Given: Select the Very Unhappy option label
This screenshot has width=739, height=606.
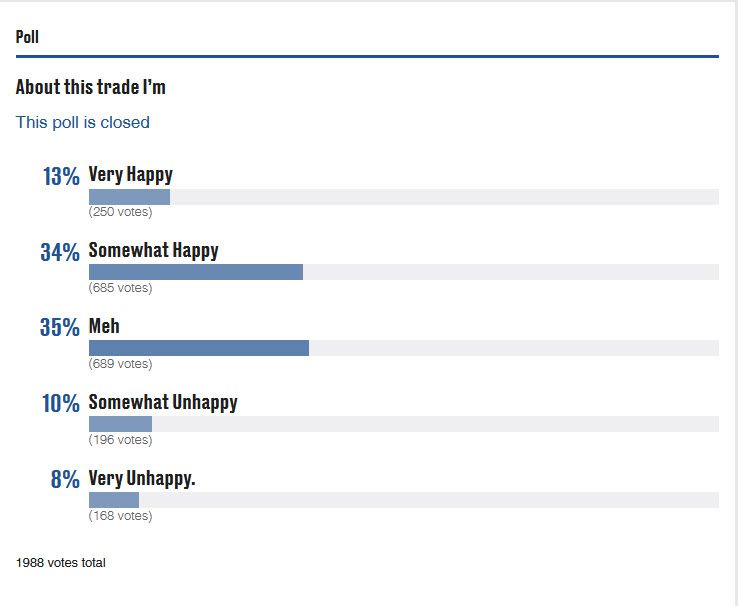Looking at the screenshot, I should coord(142,479).
